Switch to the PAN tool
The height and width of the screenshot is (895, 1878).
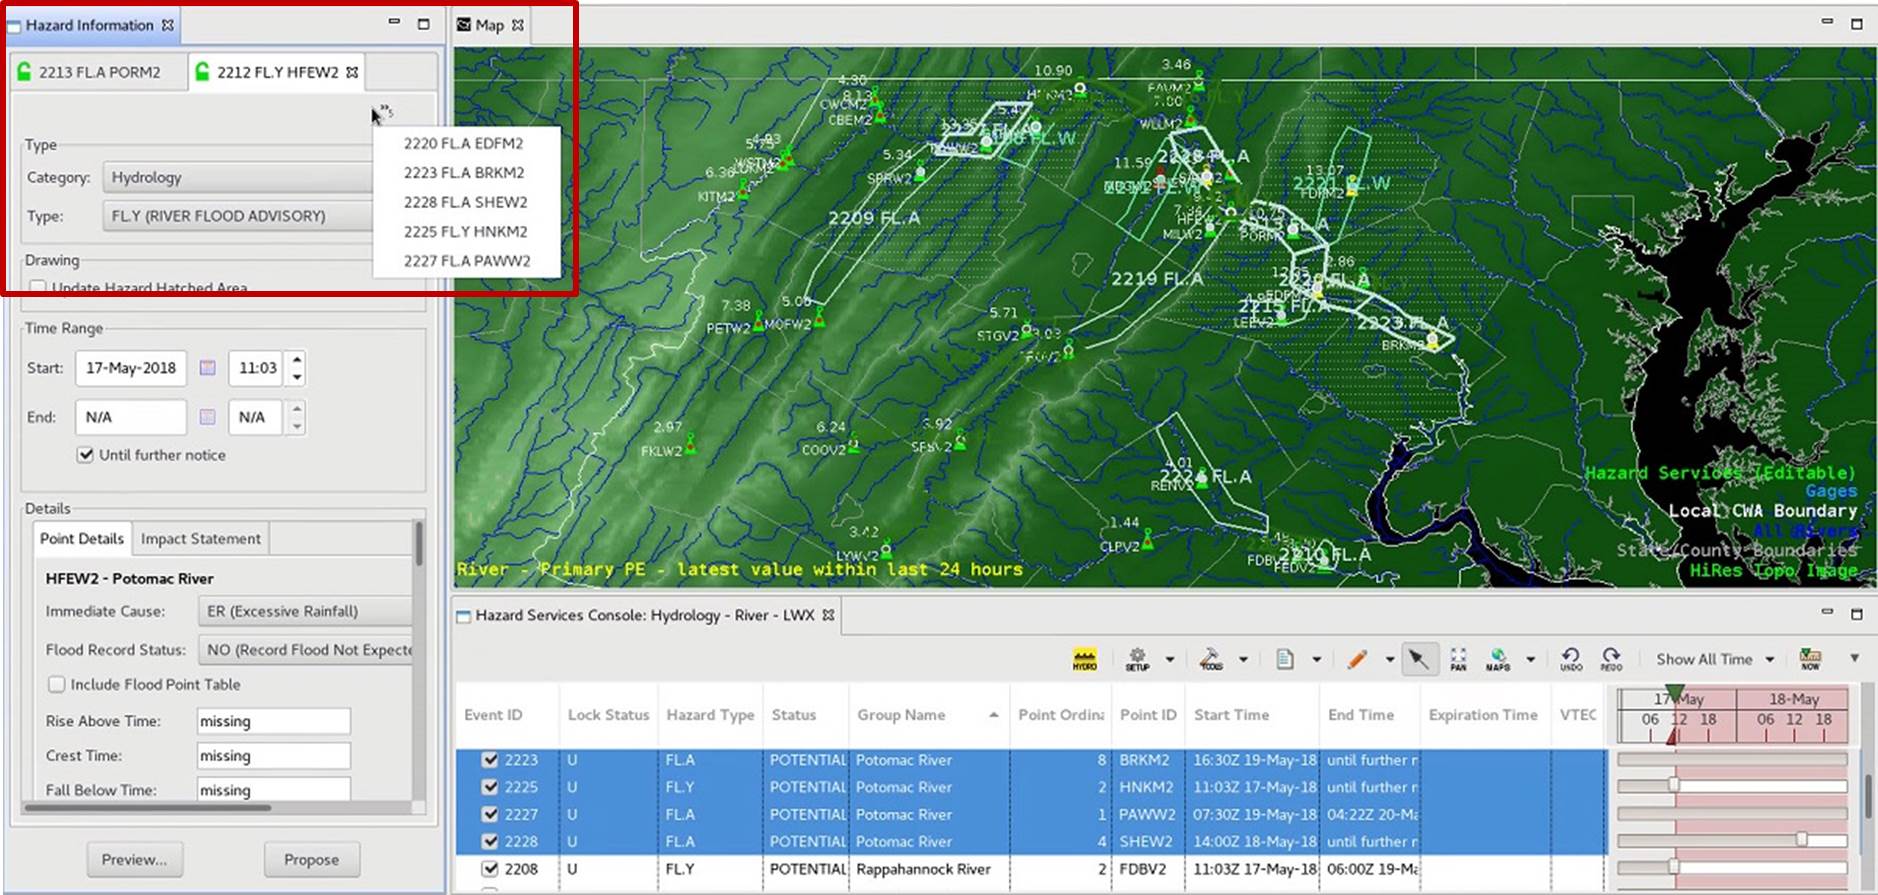[x=1458, y=659]
